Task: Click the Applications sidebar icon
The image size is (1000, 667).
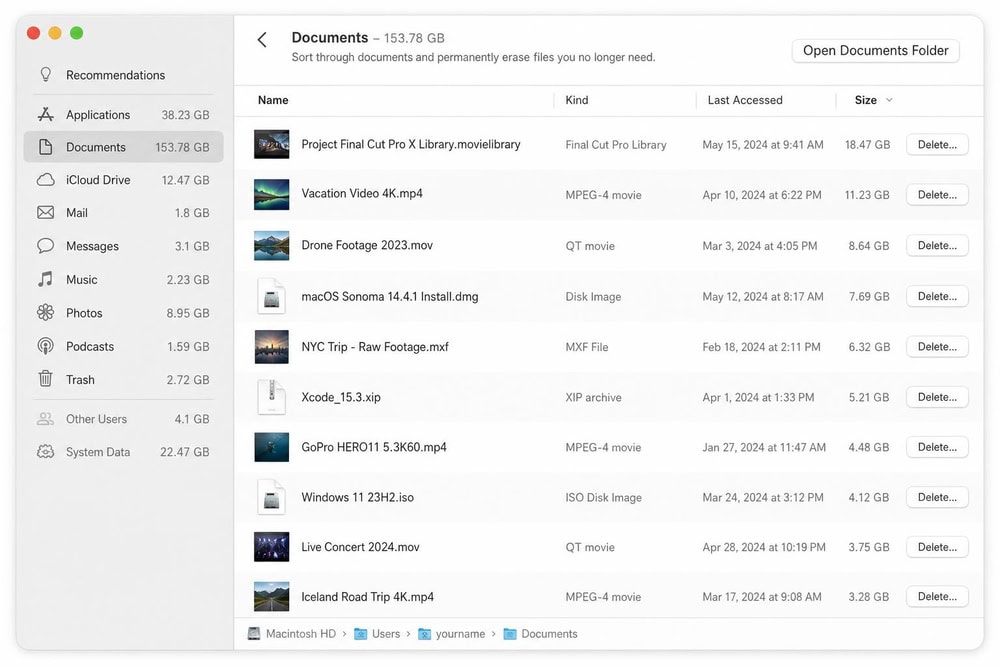Action: 45,114
